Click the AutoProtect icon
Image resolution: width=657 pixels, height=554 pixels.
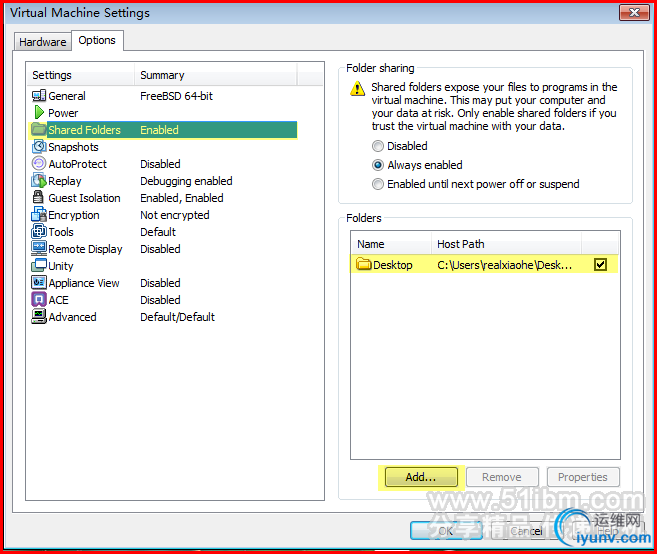pos(39,163)
